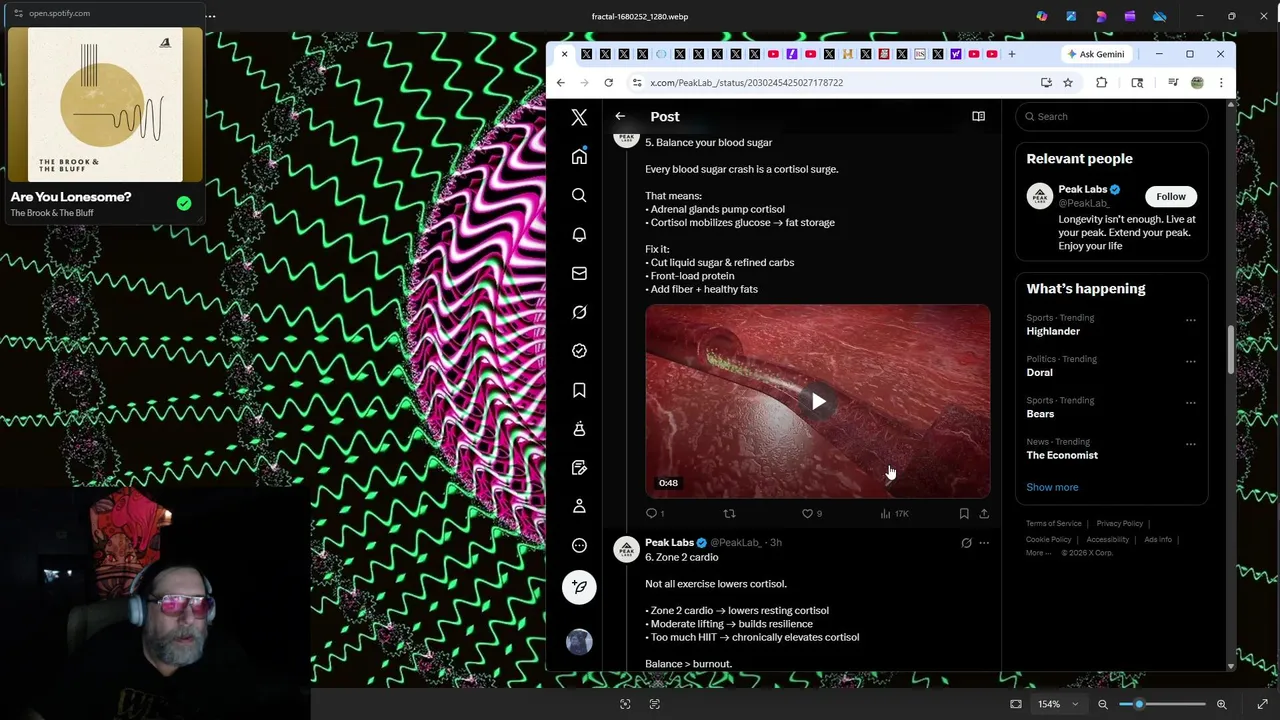Open Cookie Policy link
1280x720 pixels.
click(1048, 540)
